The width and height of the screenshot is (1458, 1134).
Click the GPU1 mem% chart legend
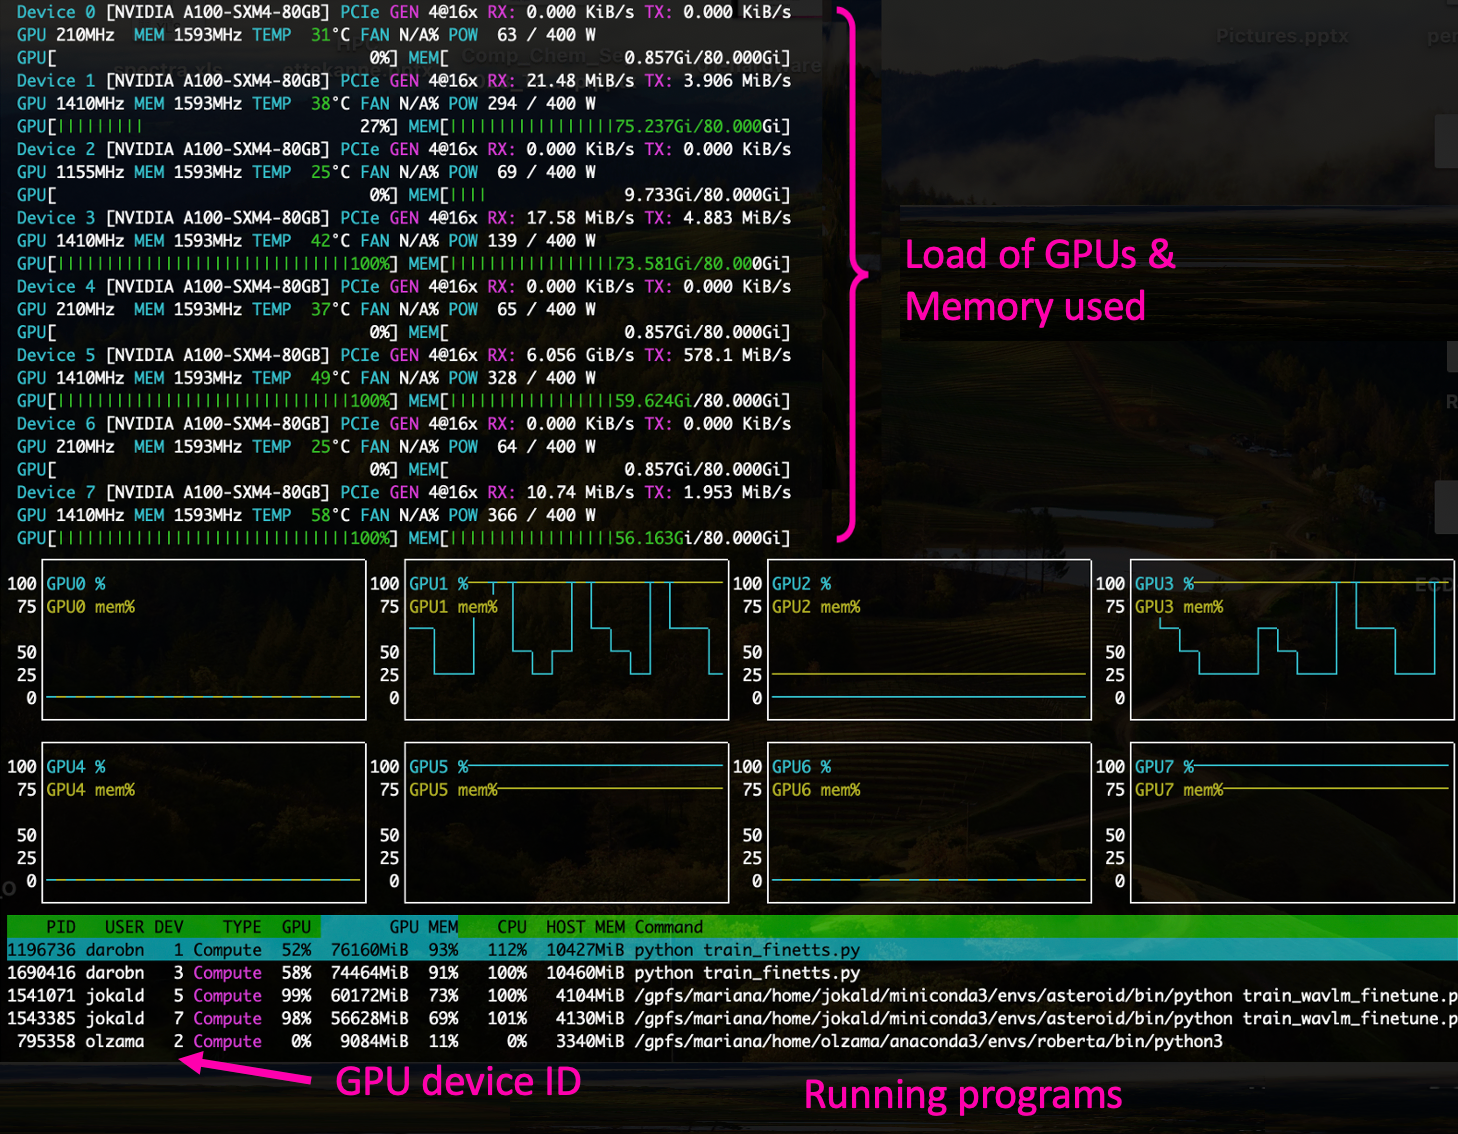453,607
